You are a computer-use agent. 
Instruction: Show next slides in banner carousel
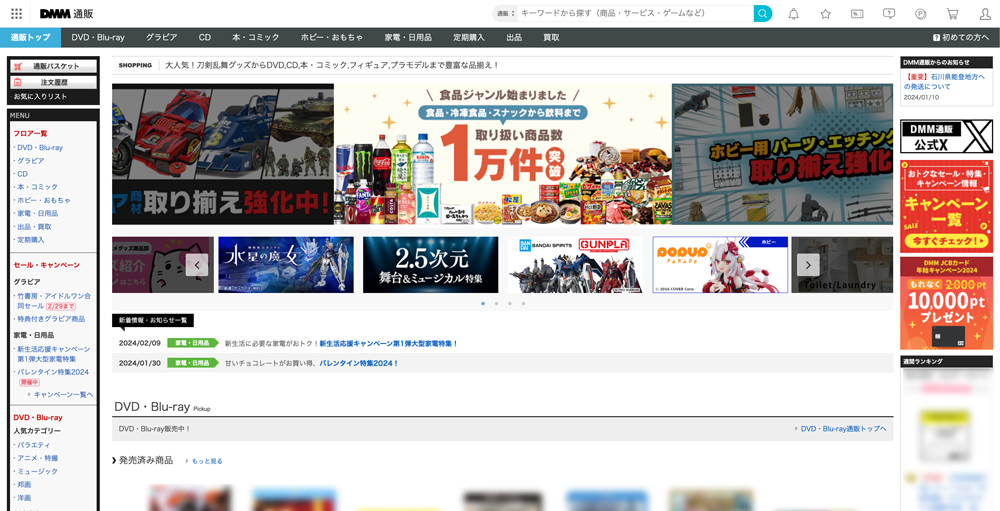808,265
